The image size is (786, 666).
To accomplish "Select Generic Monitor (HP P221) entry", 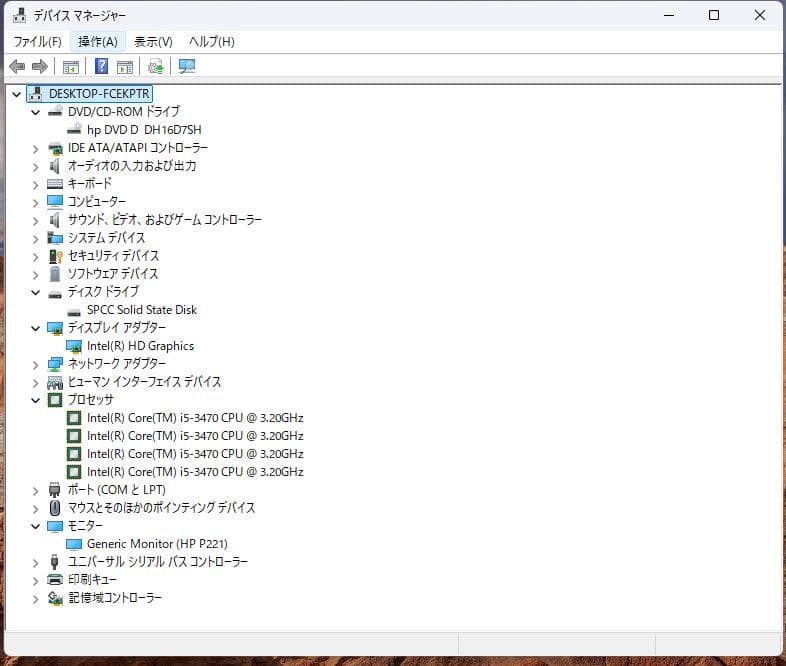I will (157, 544).
